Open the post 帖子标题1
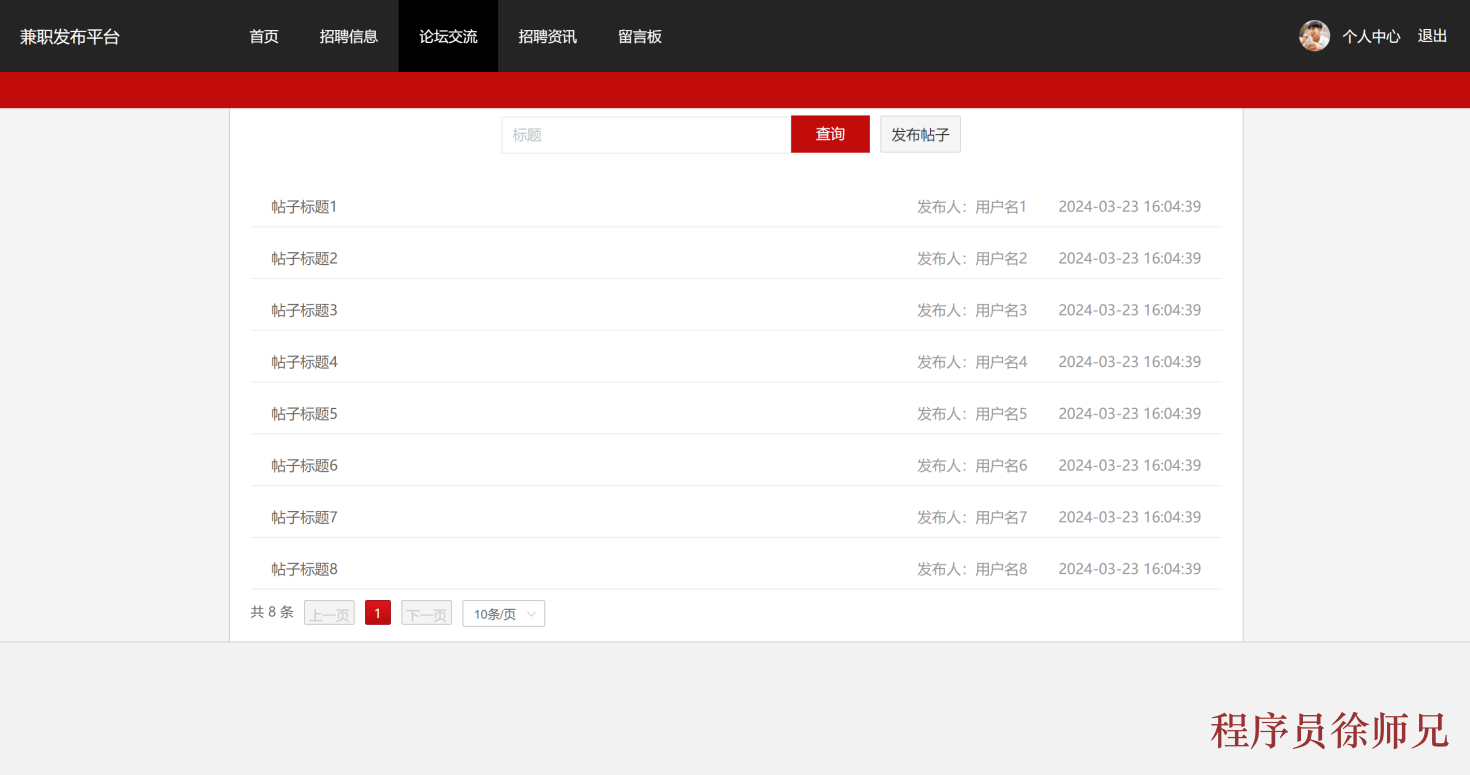 click(304, 207)
